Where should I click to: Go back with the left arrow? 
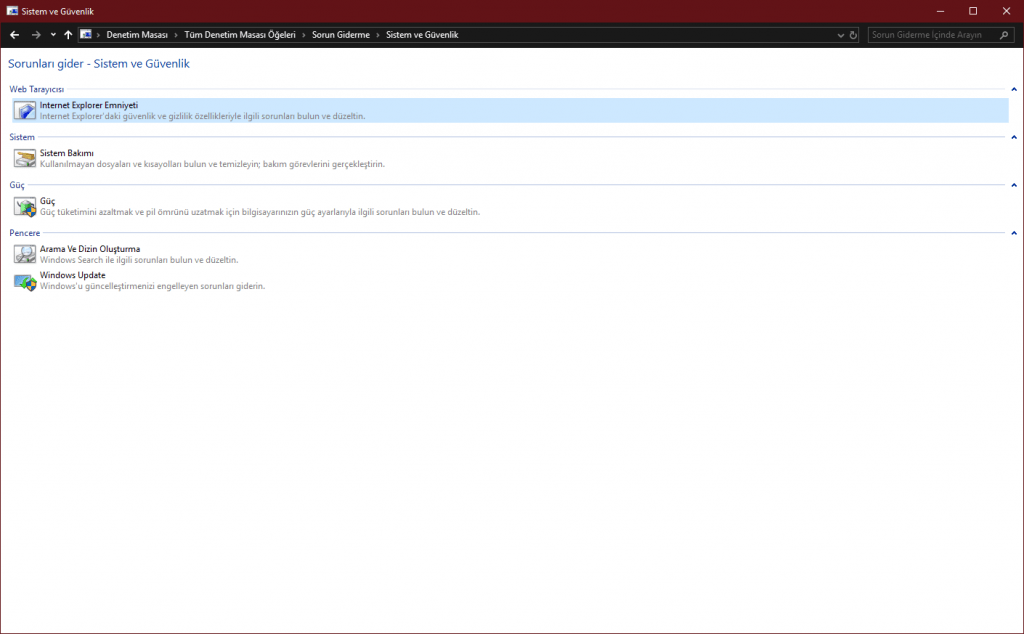[14, 35]
